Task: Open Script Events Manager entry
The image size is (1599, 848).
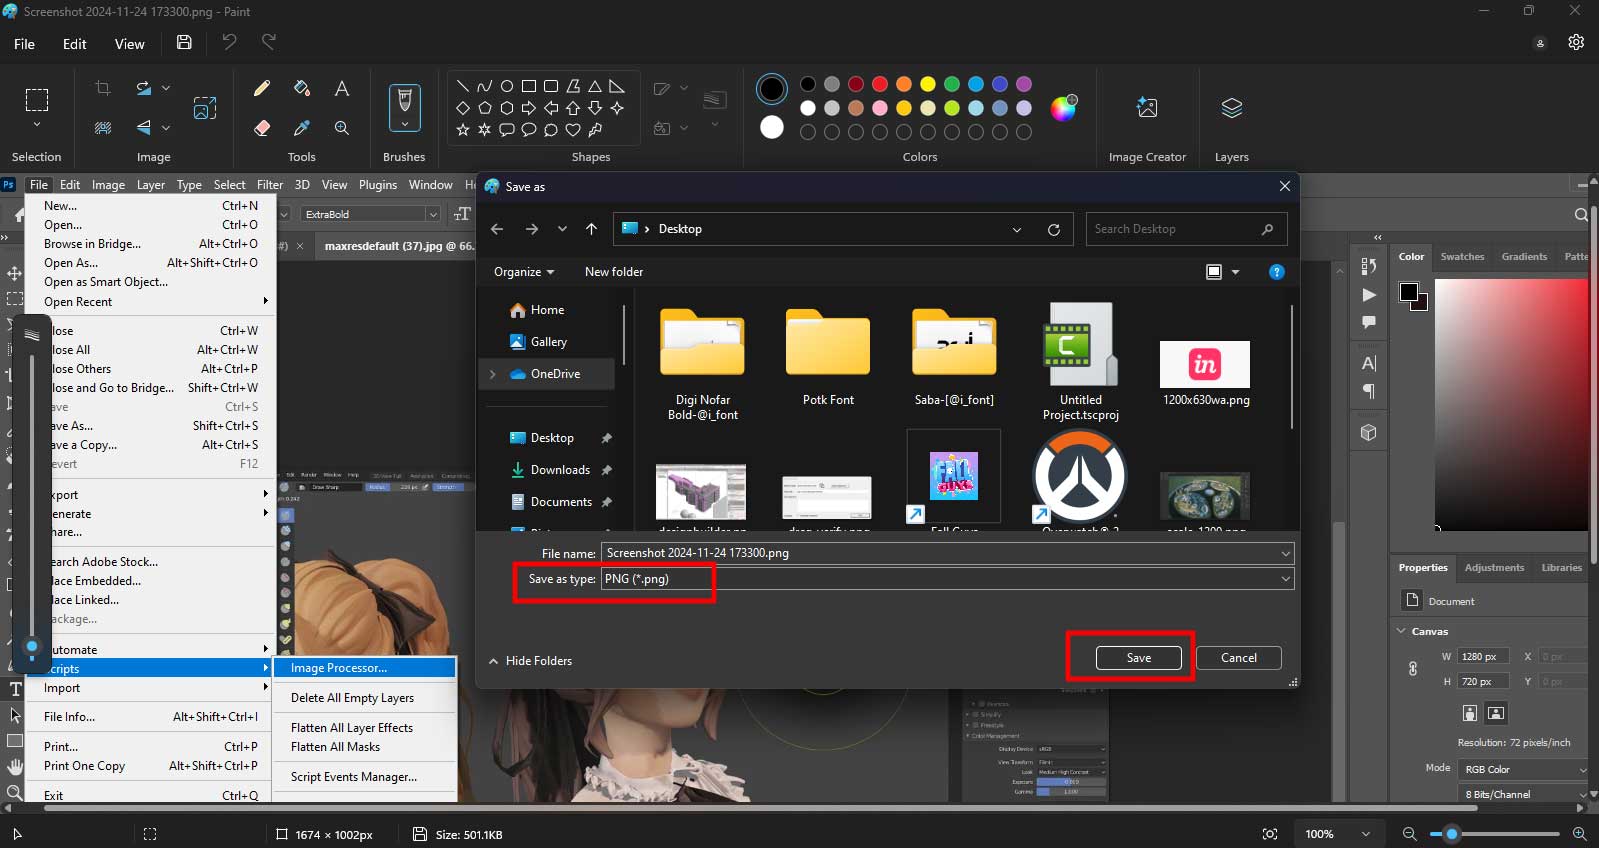Action: pos(354,777)
